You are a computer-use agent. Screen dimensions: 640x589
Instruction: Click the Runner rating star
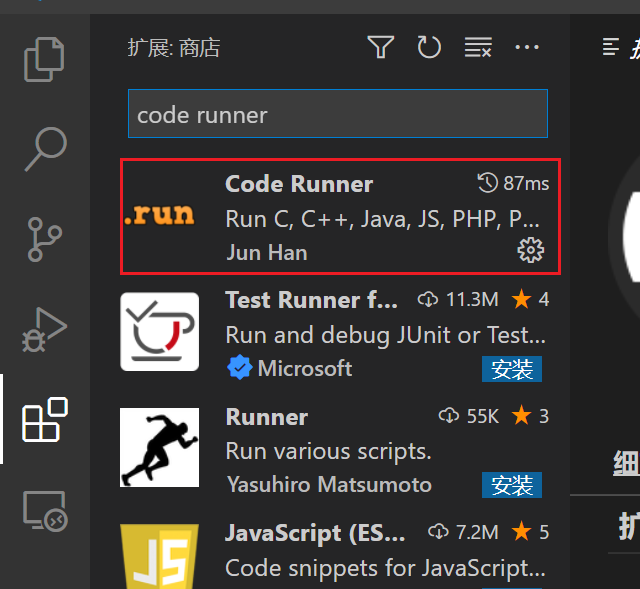(x=521, y=416)
